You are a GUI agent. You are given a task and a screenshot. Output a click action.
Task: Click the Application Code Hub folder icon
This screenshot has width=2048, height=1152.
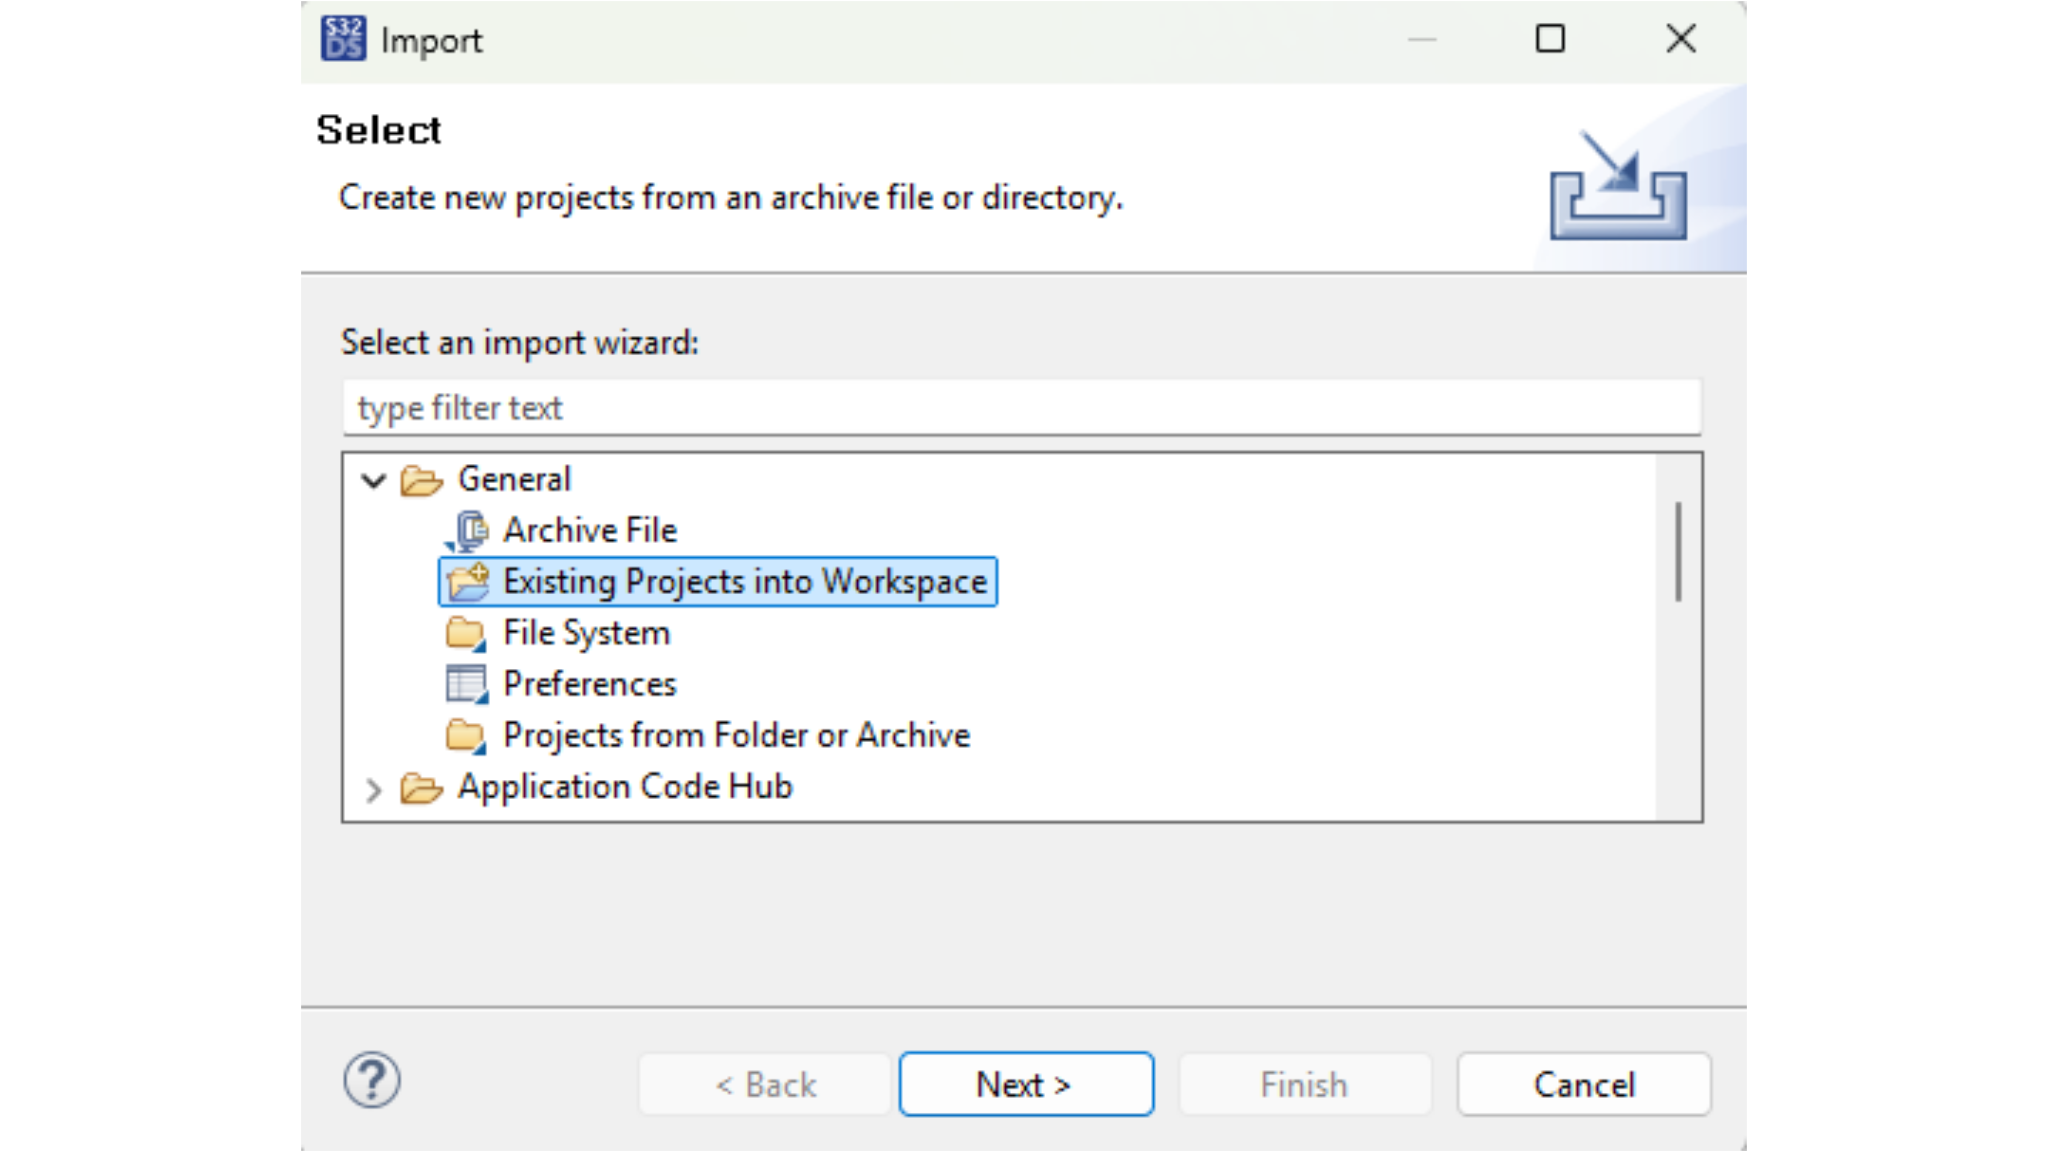click(x=421, y=788)
